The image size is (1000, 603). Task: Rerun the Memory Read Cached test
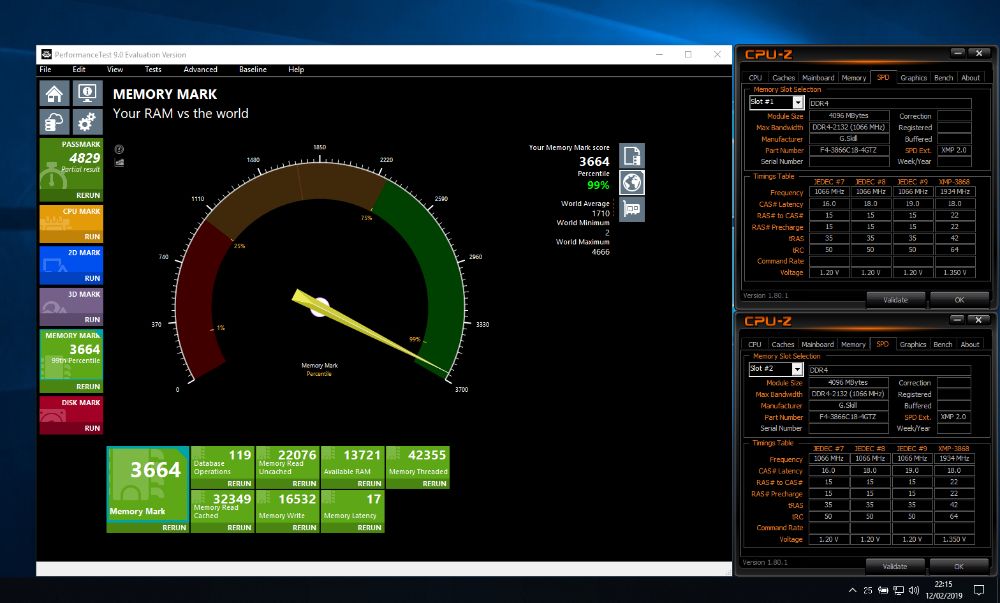point(239,528)
